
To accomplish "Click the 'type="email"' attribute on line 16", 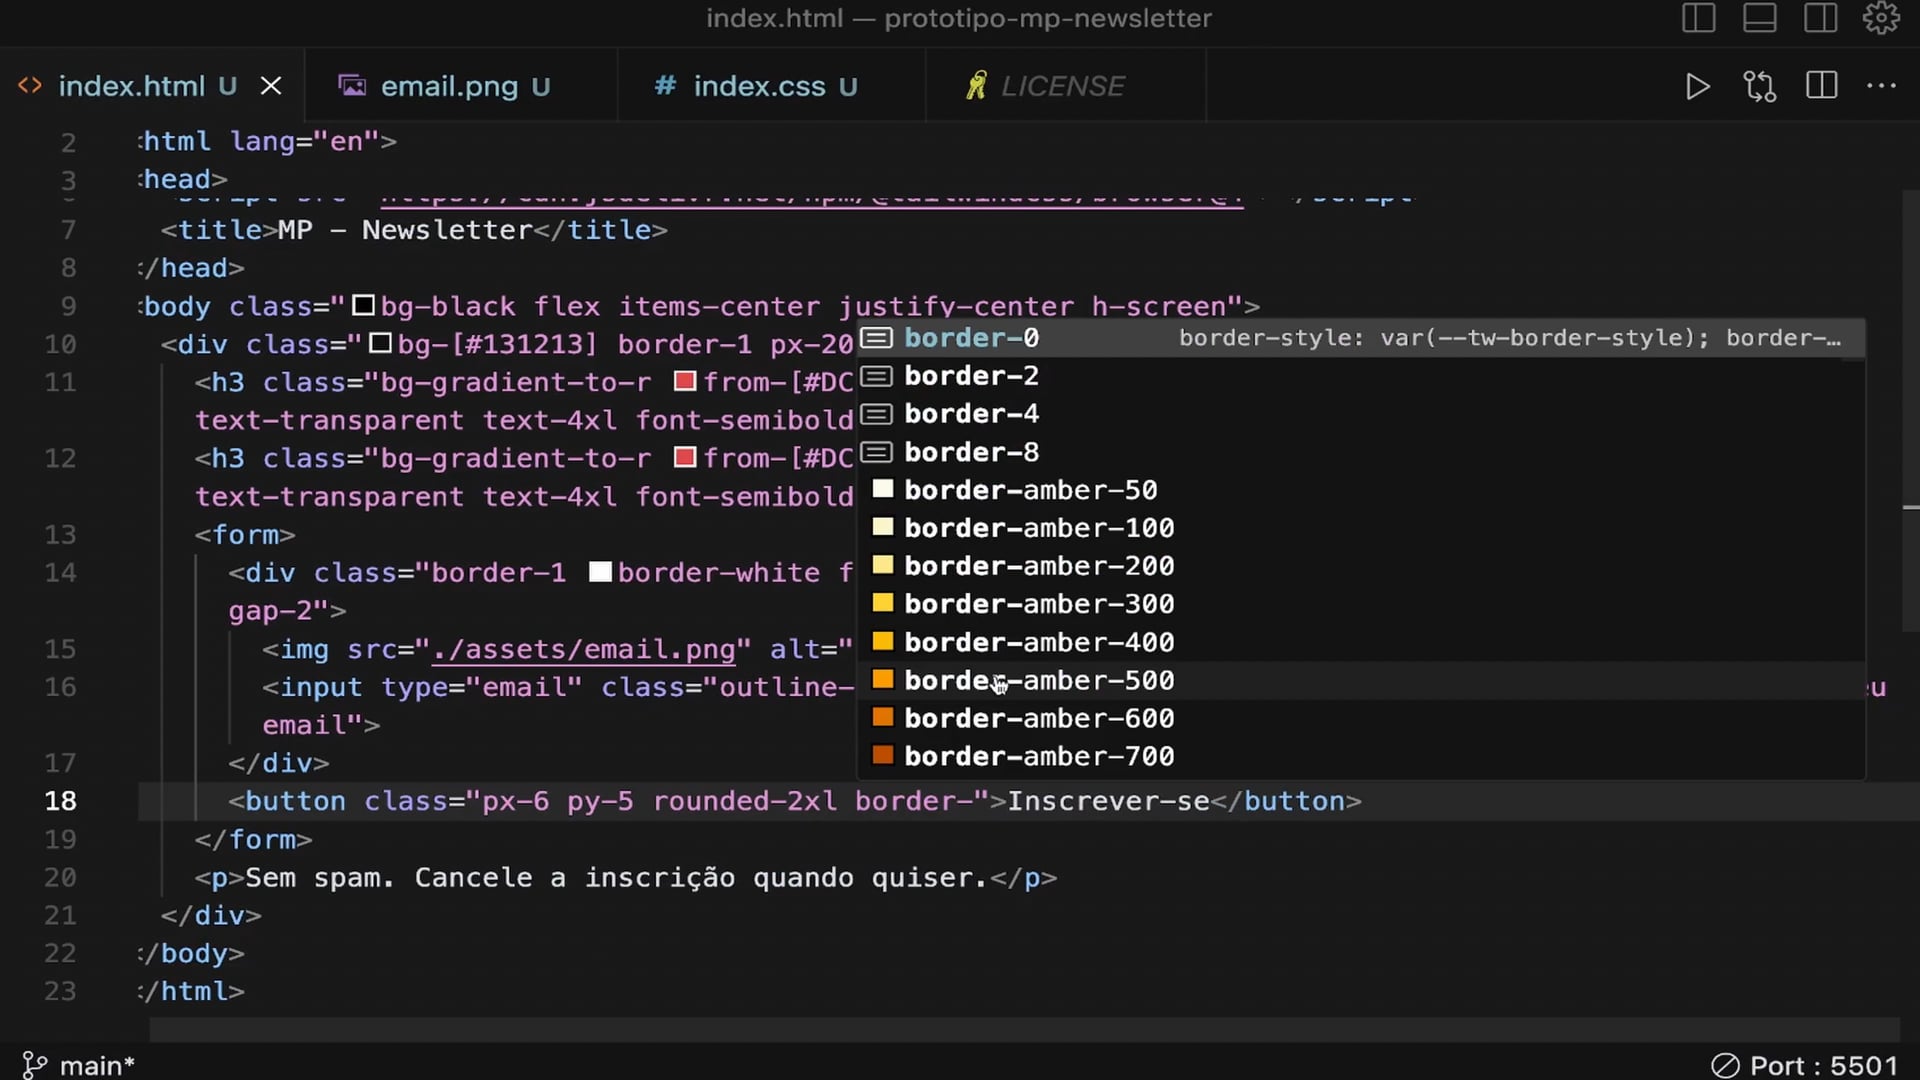I will coord(481,687).
